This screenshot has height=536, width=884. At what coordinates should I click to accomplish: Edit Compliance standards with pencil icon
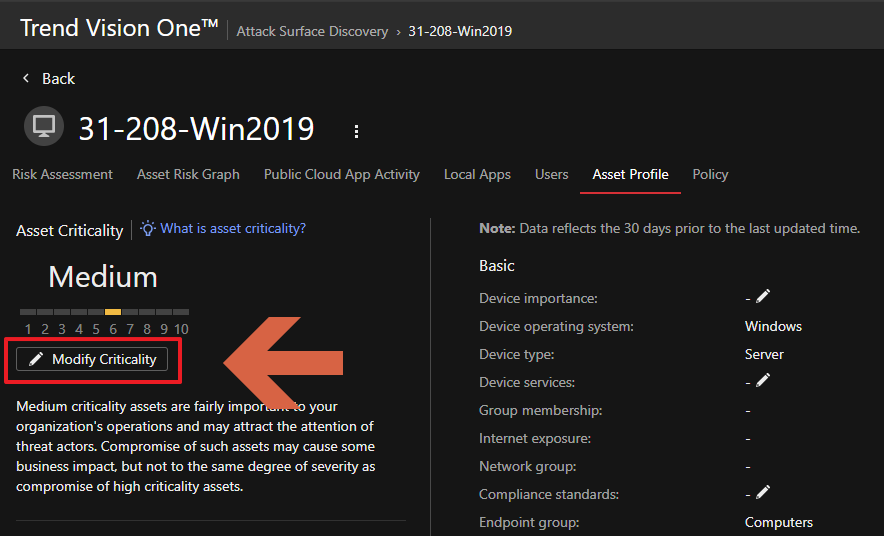point(763,493)
